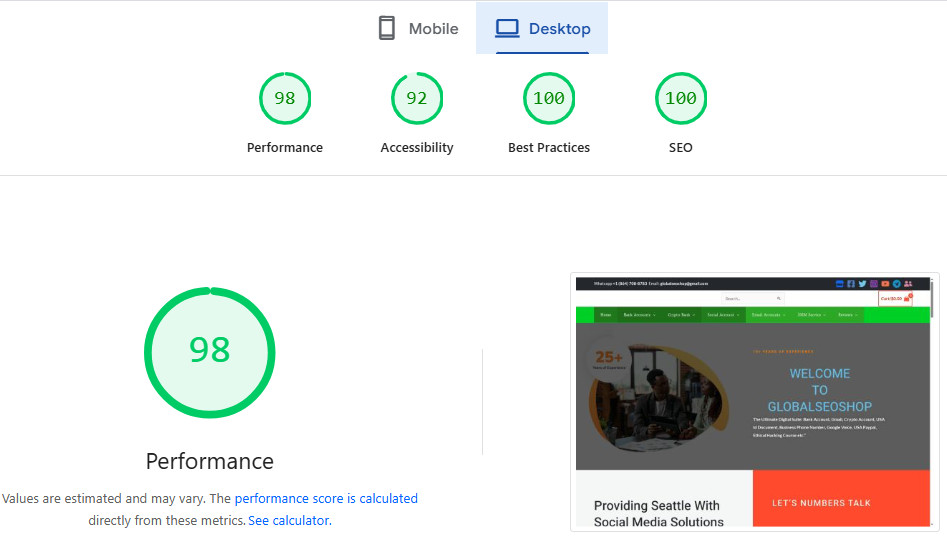
Task: Open the 'performance score is calculated' link
Action: pos(326,498)
